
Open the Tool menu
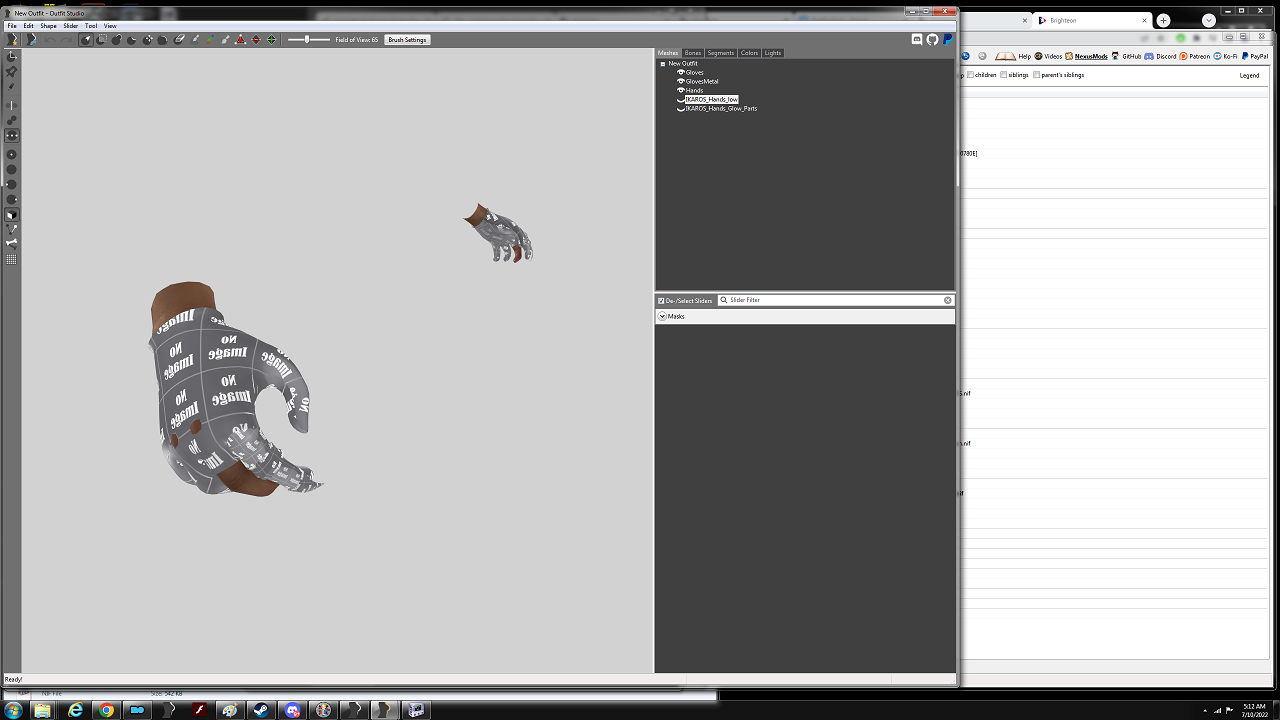[91, 26]
